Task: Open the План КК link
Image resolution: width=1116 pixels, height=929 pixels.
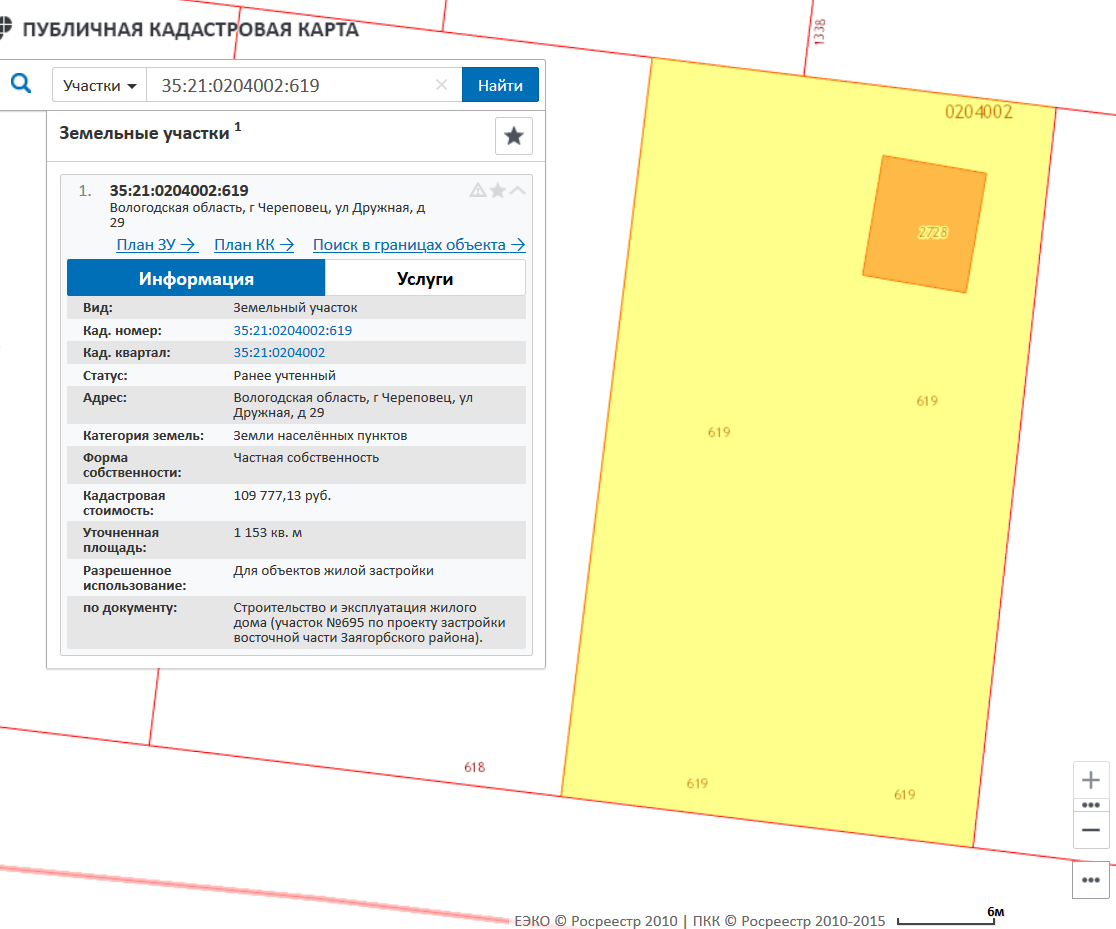Action: [x=254, y=245]
